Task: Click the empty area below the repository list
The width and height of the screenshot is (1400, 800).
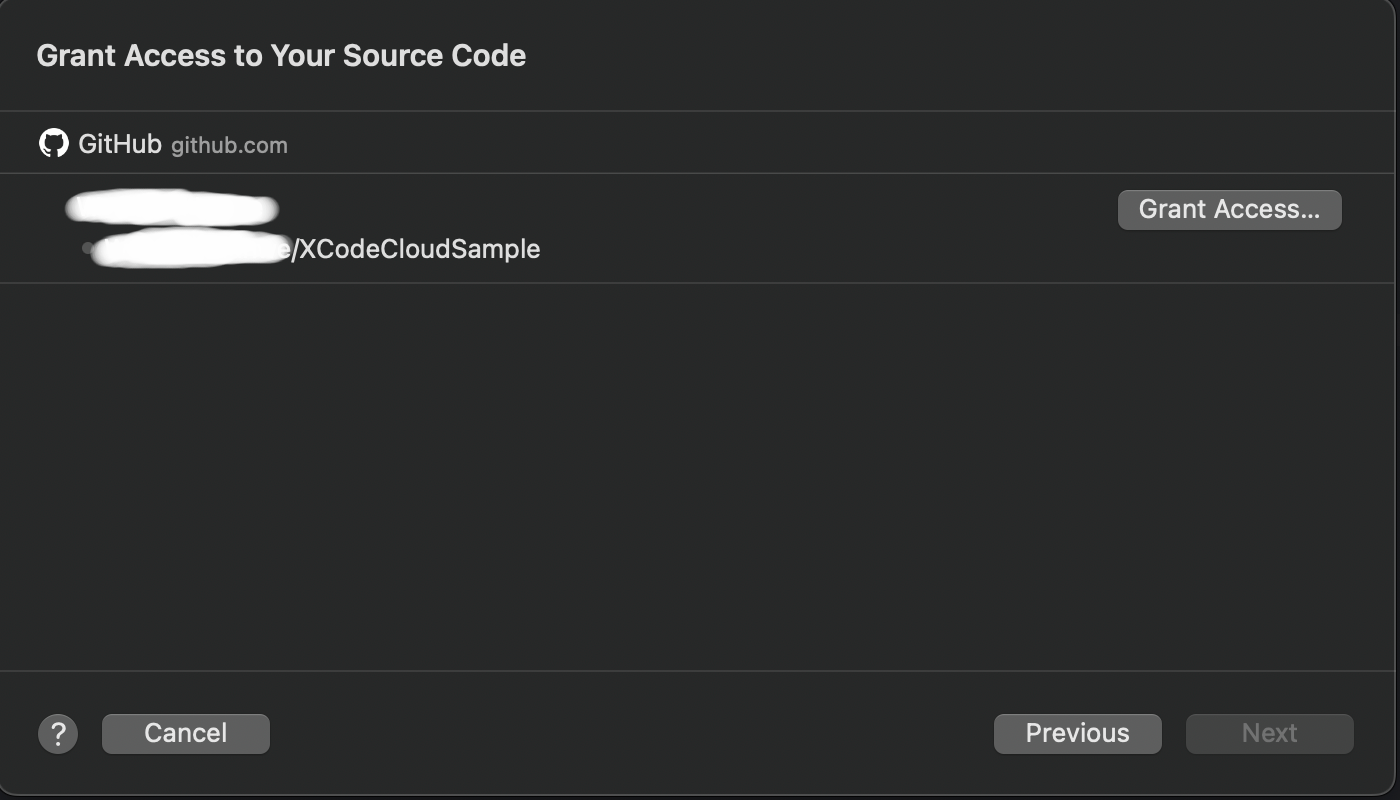Action: (x=700, y=470)
